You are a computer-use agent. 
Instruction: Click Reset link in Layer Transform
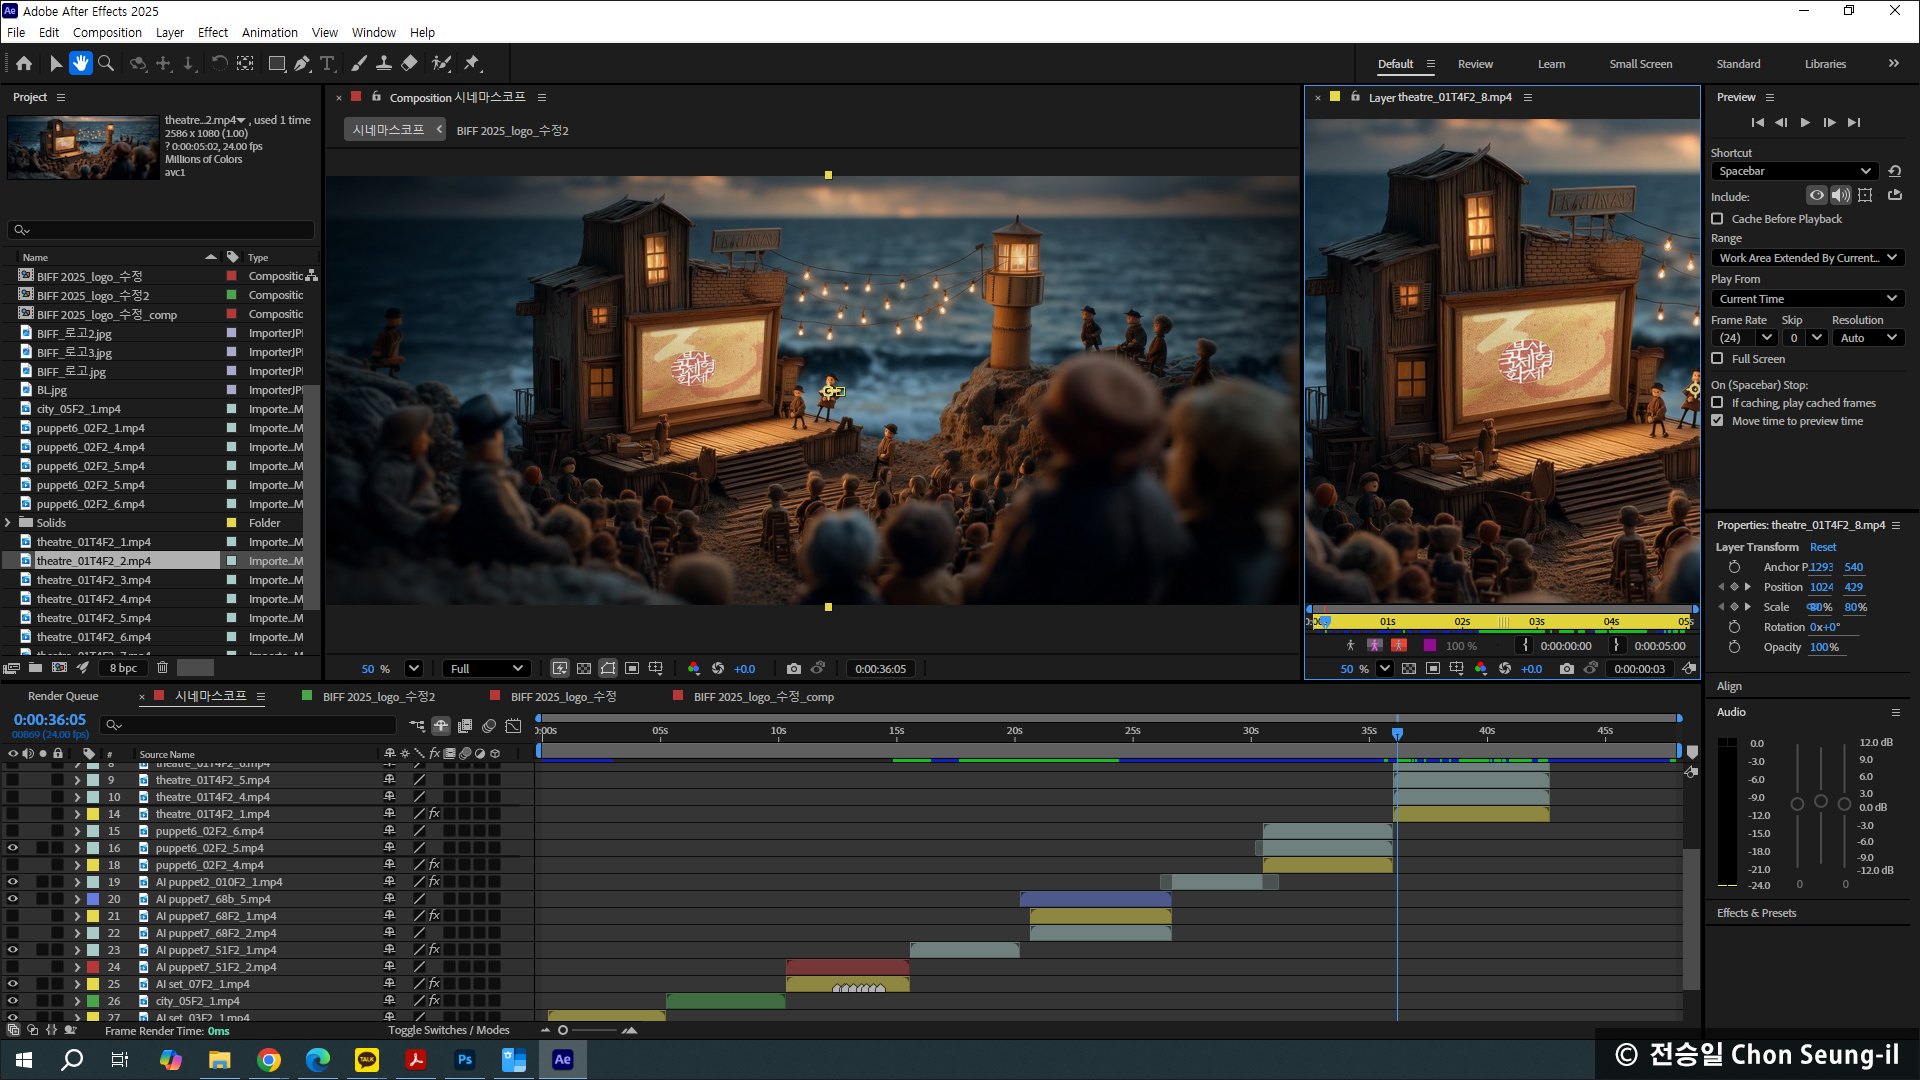coord(1822,547)
